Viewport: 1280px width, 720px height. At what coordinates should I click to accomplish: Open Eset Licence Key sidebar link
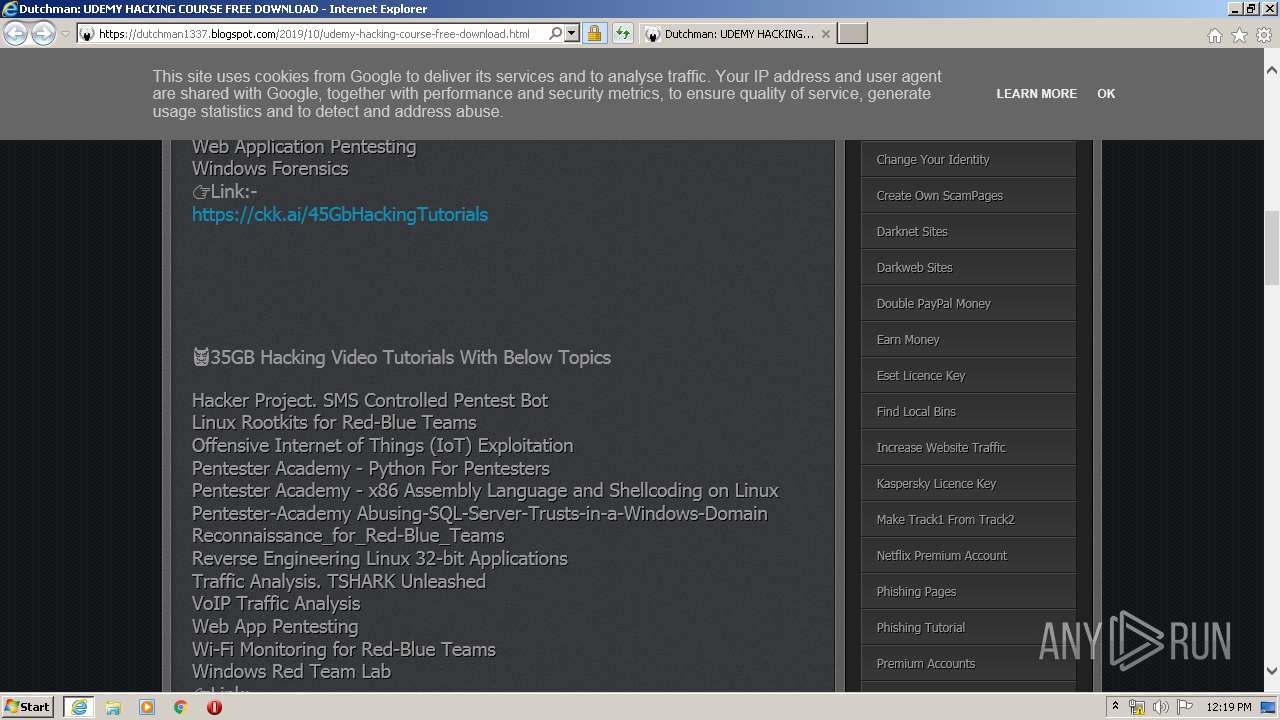click(968, 375)
